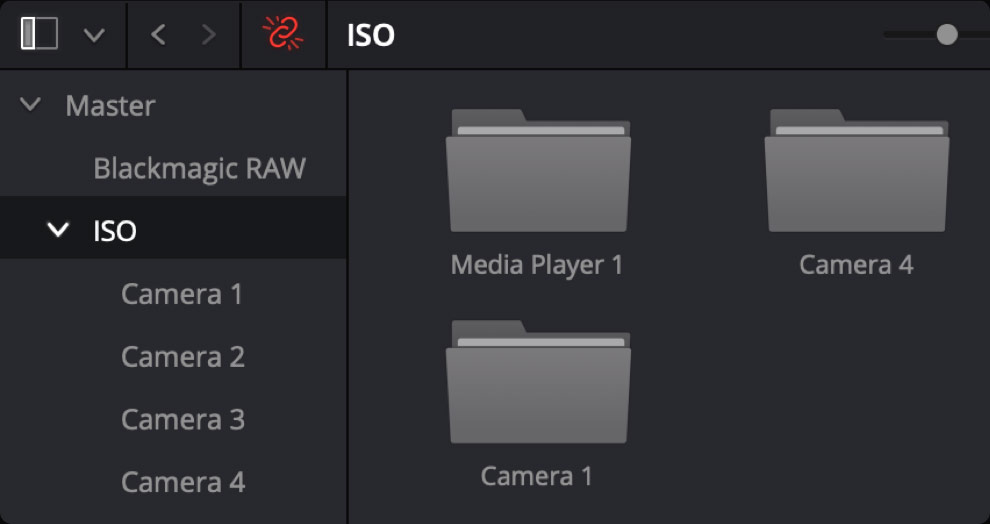The width and height of the screenshot is (990, 524).
Task: Toggle the red unlinked media link icon
Action: [283, 35]
